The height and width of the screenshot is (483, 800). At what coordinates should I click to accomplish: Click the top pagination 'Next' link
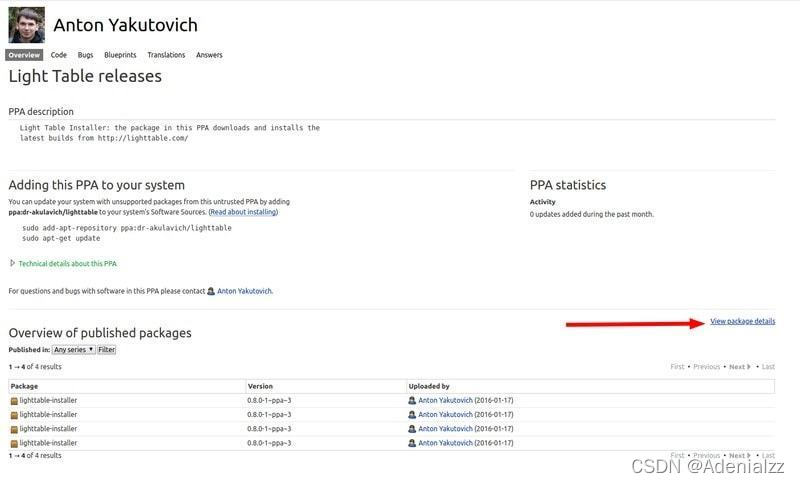(x=739, y=367)
